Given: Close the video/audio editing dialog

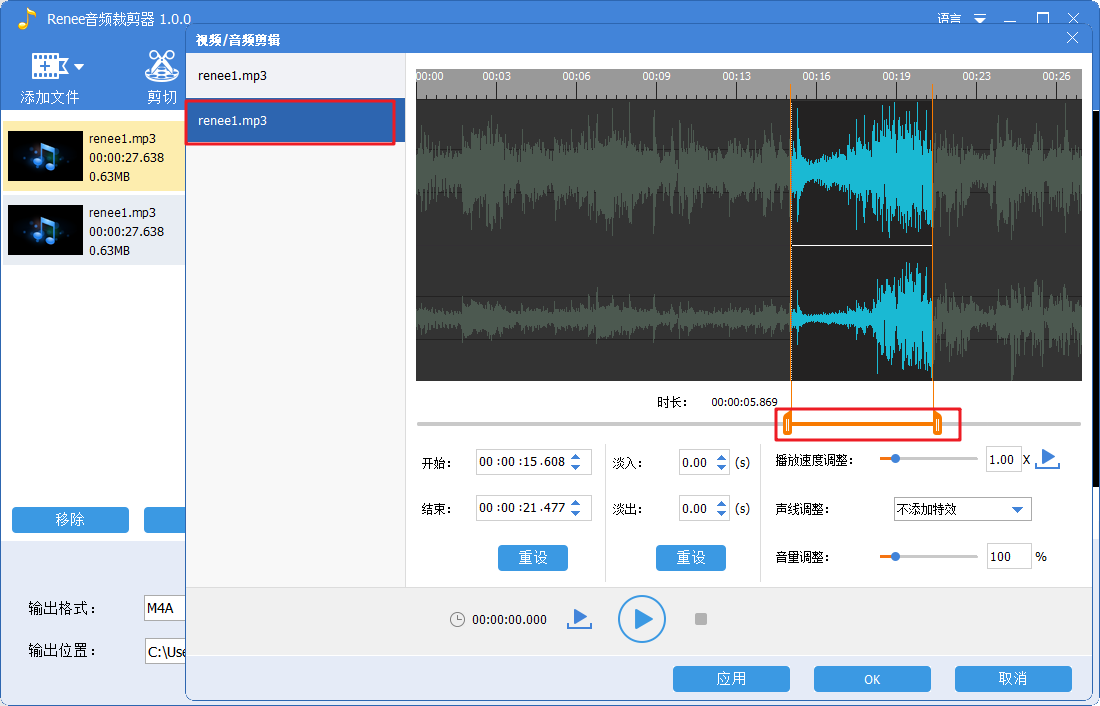Looking at the screenshot, I should pos(1072,38).
